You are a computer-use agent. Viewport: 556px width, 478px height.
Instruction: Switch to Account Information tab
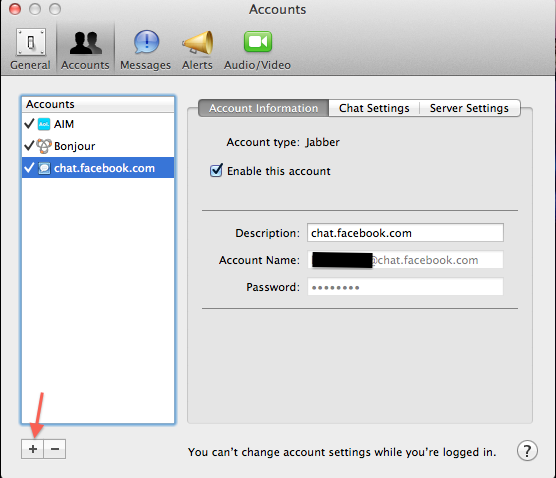pyautogui.click(x=263, y=108)
